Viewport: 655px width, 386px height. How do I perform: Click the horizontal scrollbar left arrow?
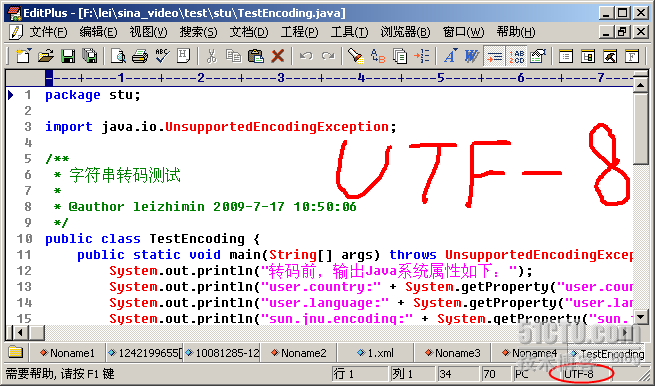point(19,333)
